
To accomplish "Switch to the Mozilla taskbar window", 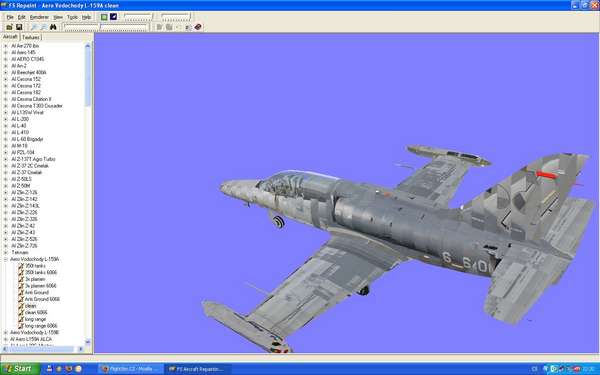I will click(130, 369).
